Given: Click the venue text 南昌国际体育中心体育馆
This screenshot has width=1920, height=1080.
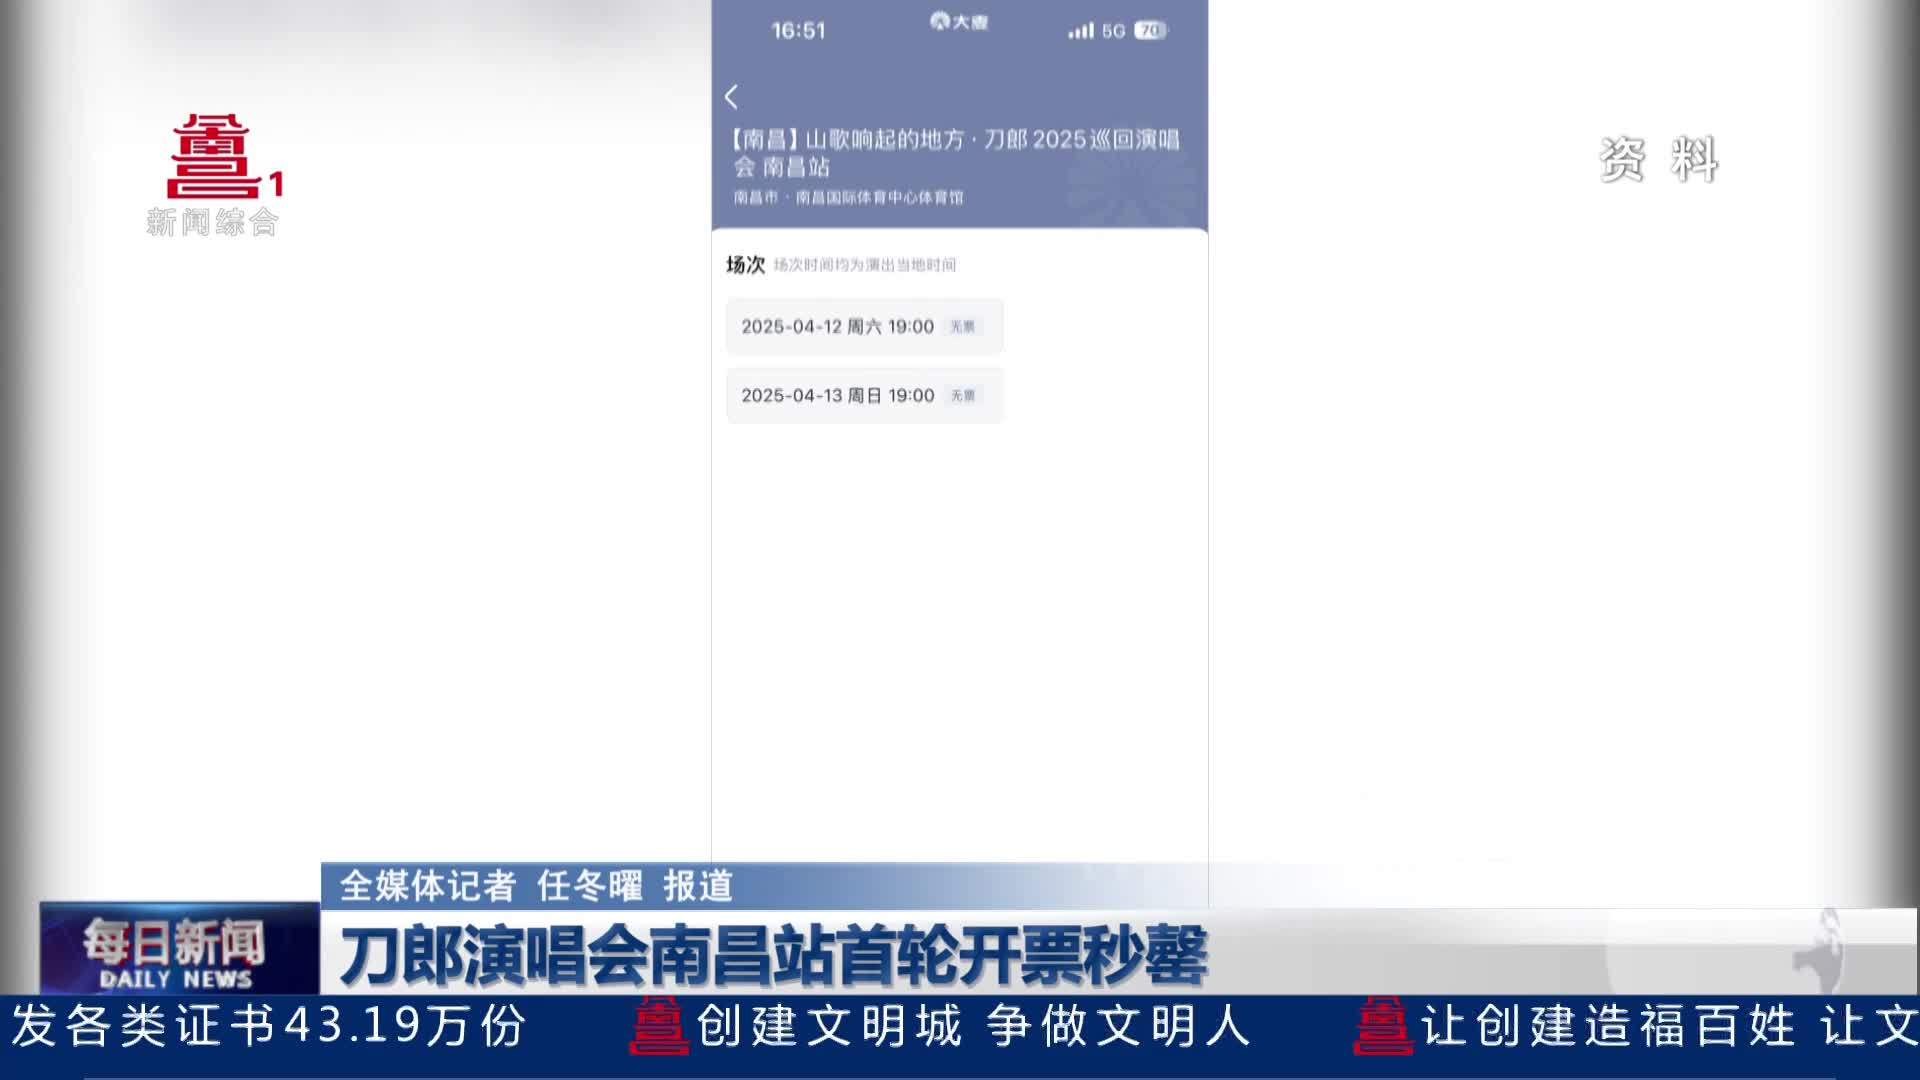Looking at the screenshot, I should (x=880, y=198).
